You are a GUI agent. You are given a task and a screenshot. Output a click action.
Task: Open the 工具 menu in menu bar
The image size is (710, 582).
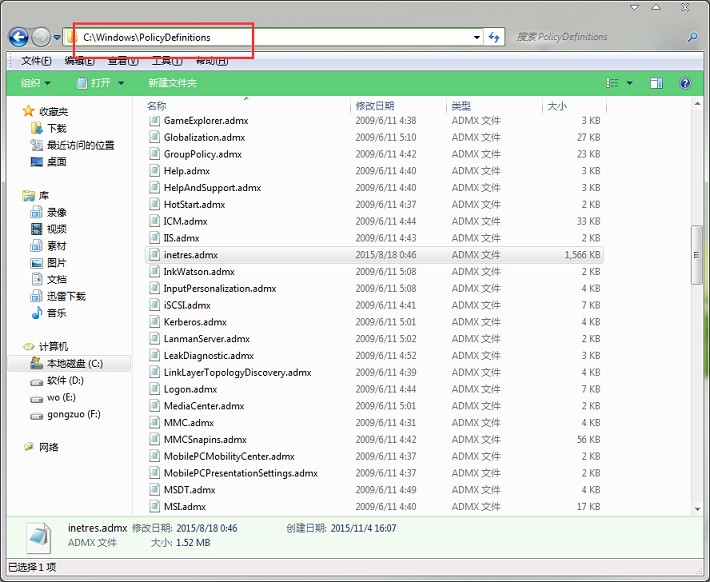click(x=161, y=61)
